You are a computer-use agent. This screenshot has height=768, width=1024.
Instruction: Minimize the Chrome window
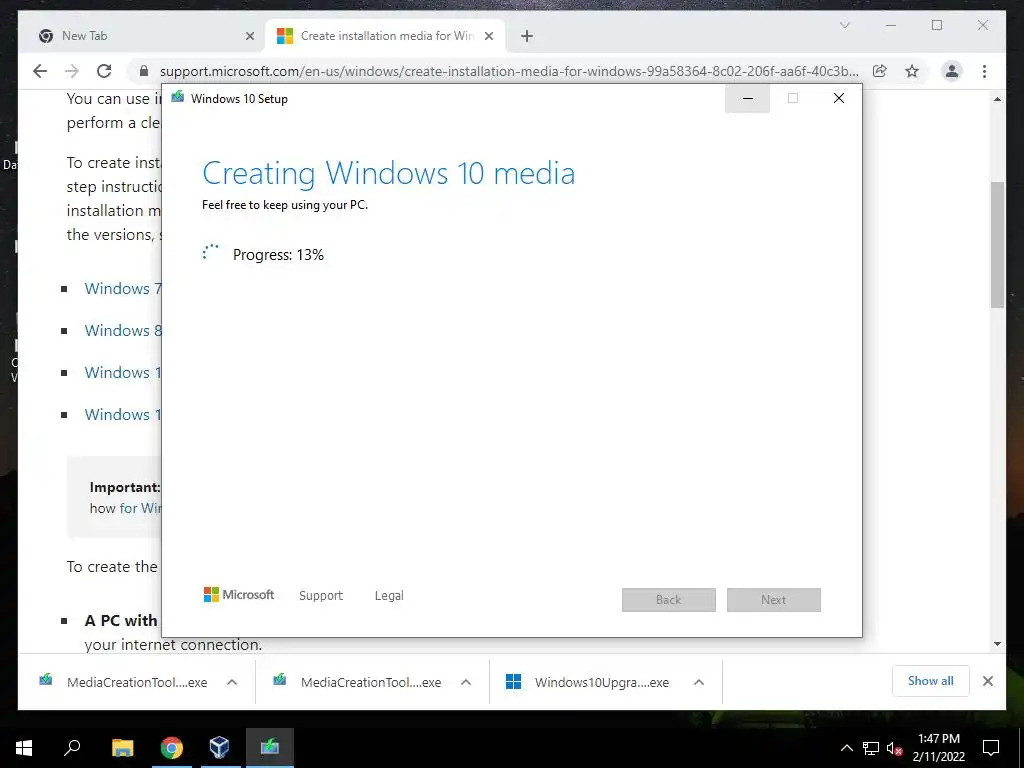[891, 25]
